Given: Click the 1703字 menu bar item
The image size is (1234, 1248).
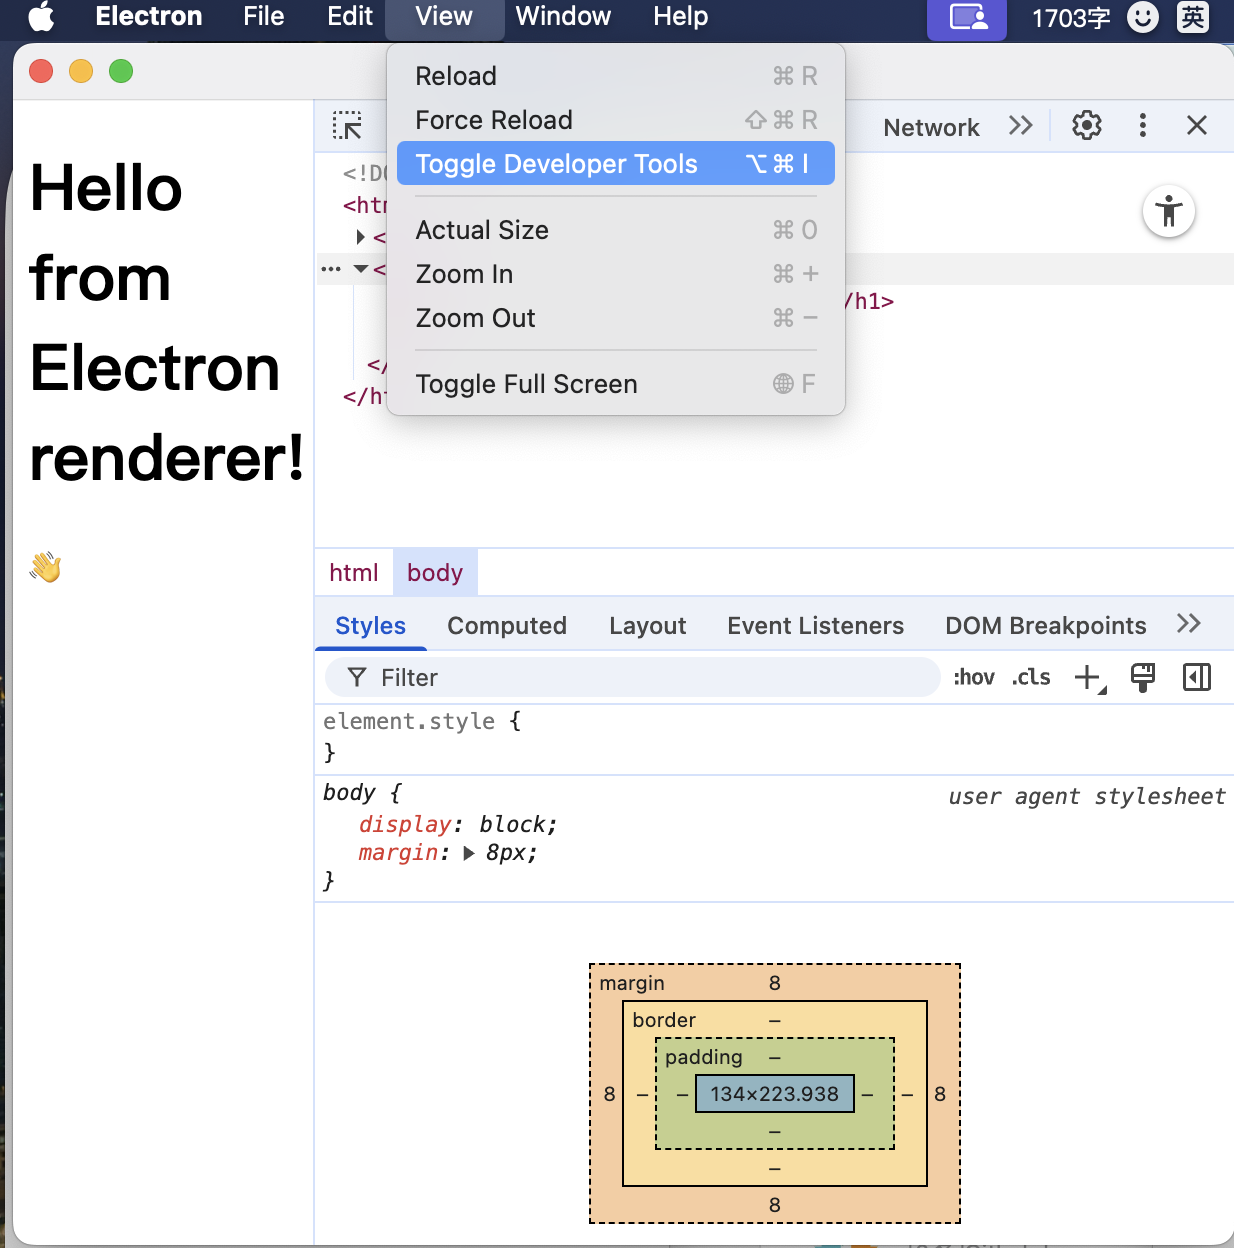Looking at the screenshot, I should pyautogui.click(x=1071, y=18).
